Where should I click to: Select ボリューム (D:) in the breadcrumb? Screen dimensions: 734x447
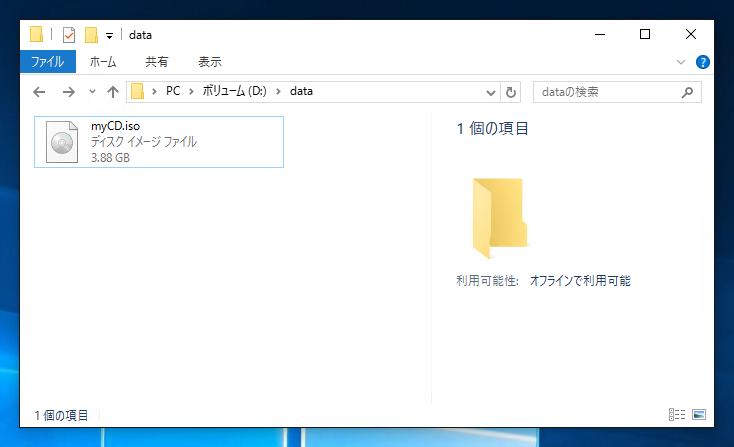(234, 91)
